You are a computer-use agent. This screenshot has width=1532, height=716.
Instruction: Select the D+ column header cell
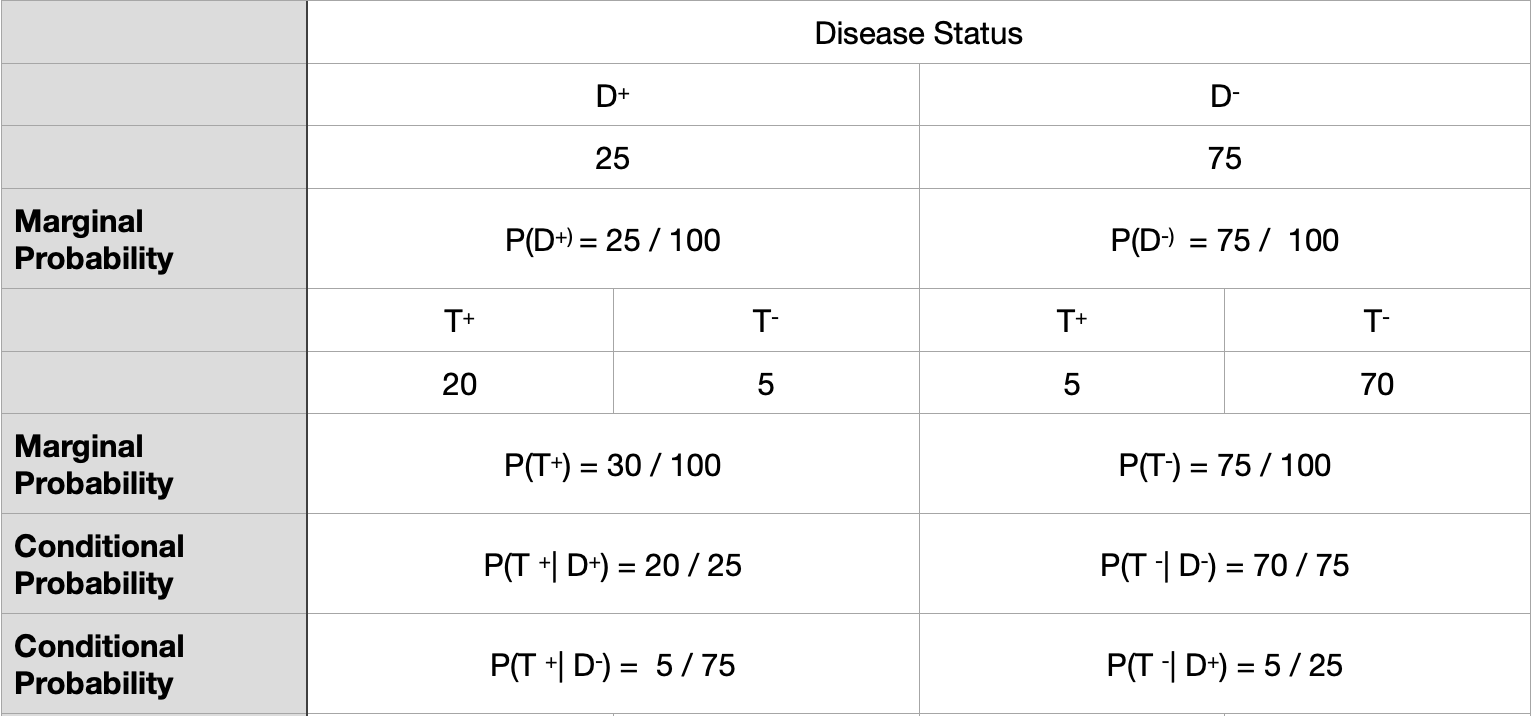tap(612, 96)
